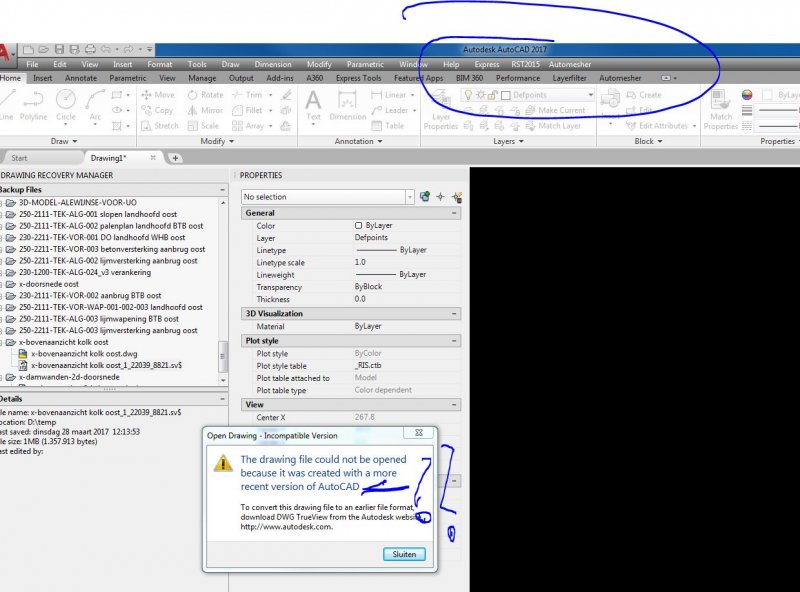Click Create block tool
Viewport: 800px width, 592px height.
(643, 95)
